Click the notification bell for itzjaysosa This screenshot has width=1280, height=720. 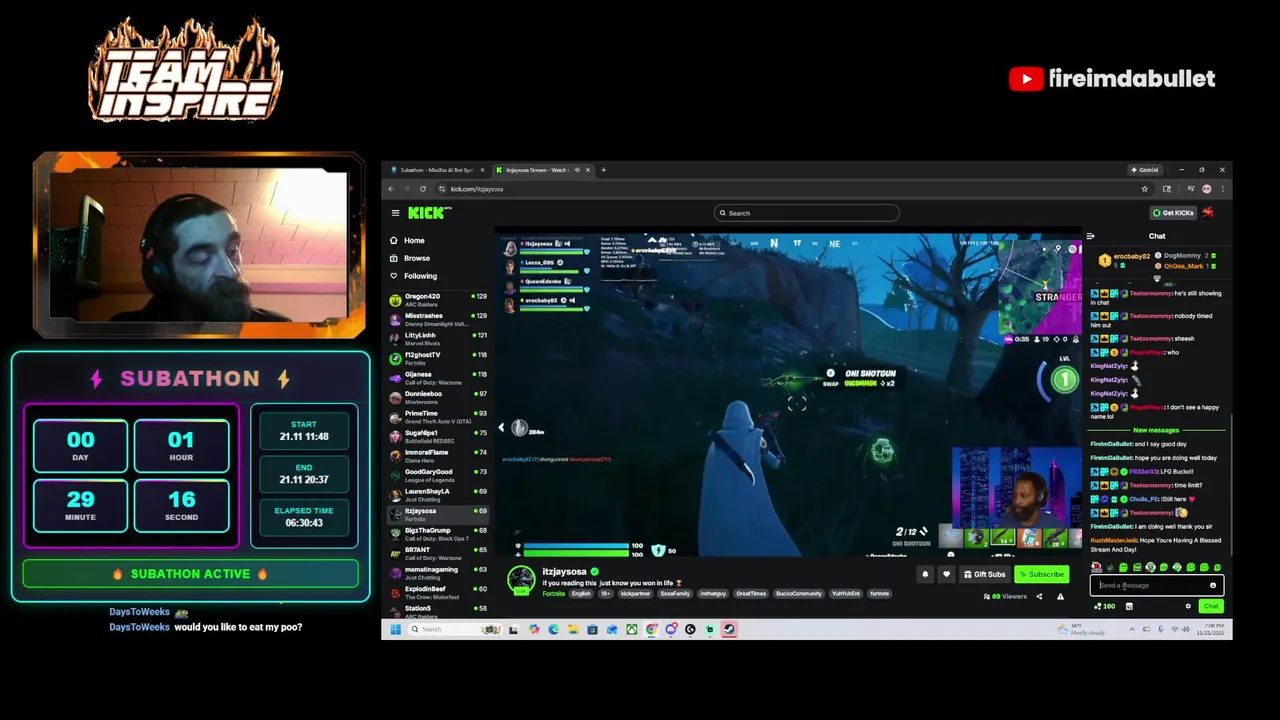point(925,574)
